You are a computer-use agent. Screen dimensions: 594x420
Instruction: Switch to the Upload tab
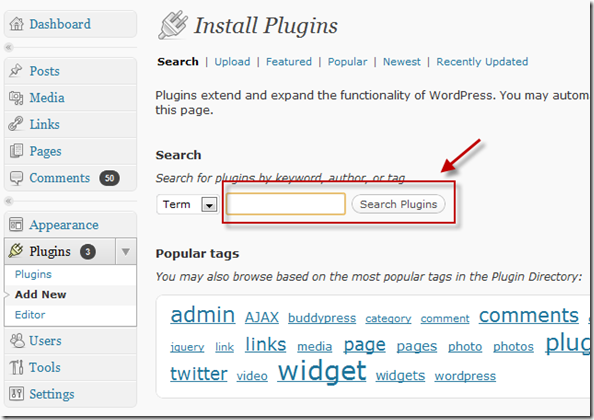[x=232, y=62]
